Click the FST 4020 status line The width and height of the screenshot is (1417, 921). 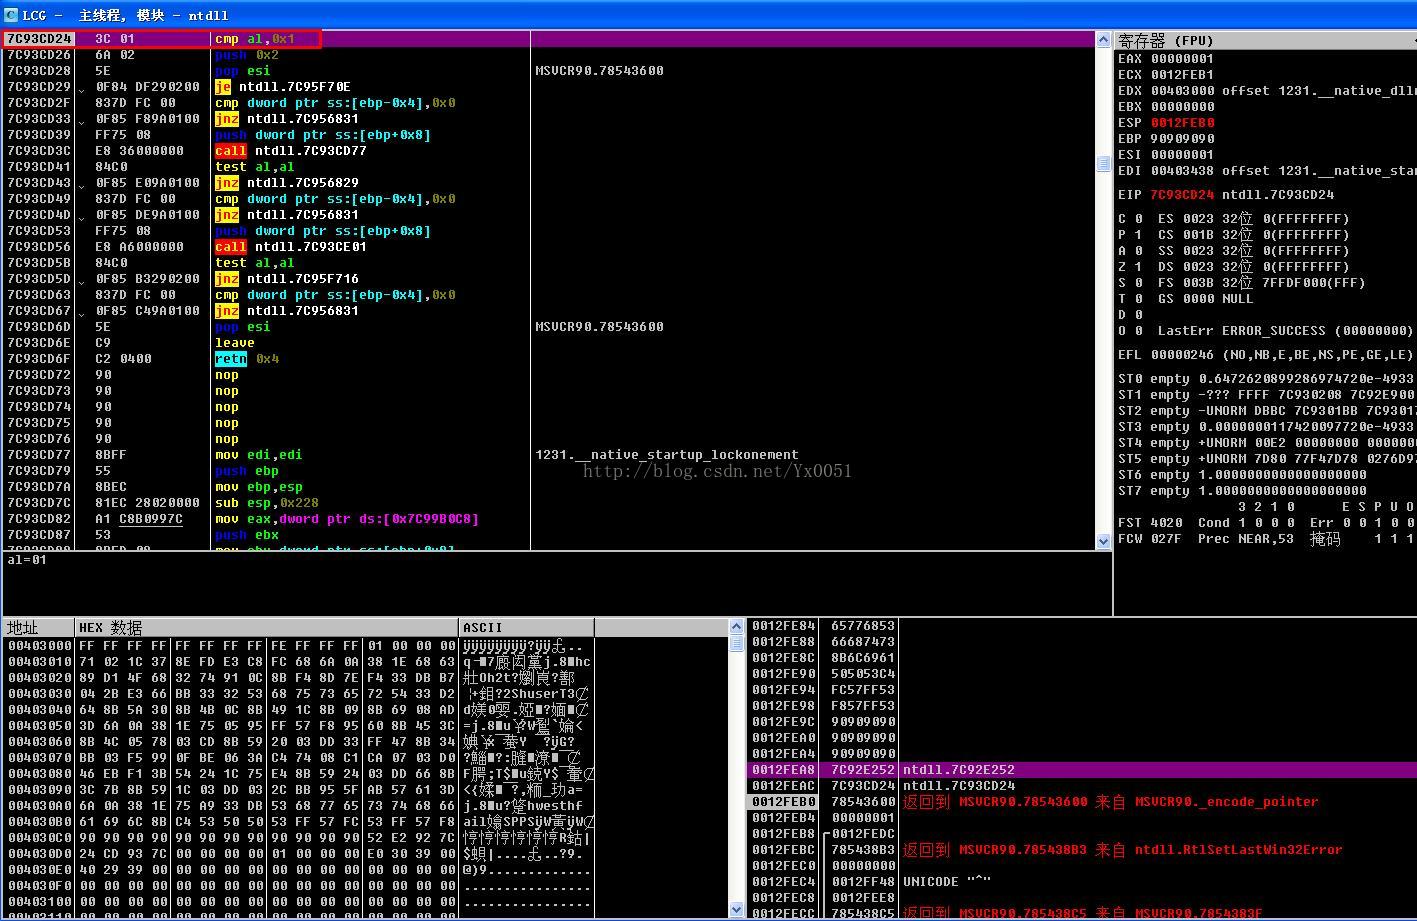(1266, 523)
